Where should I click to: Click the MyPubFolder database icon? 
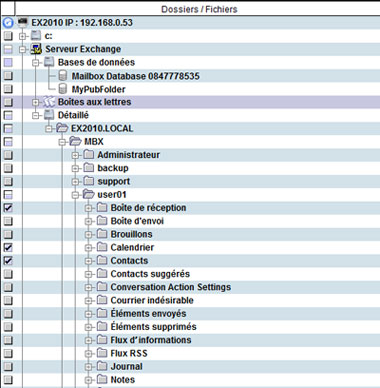[x=63, y=89]
